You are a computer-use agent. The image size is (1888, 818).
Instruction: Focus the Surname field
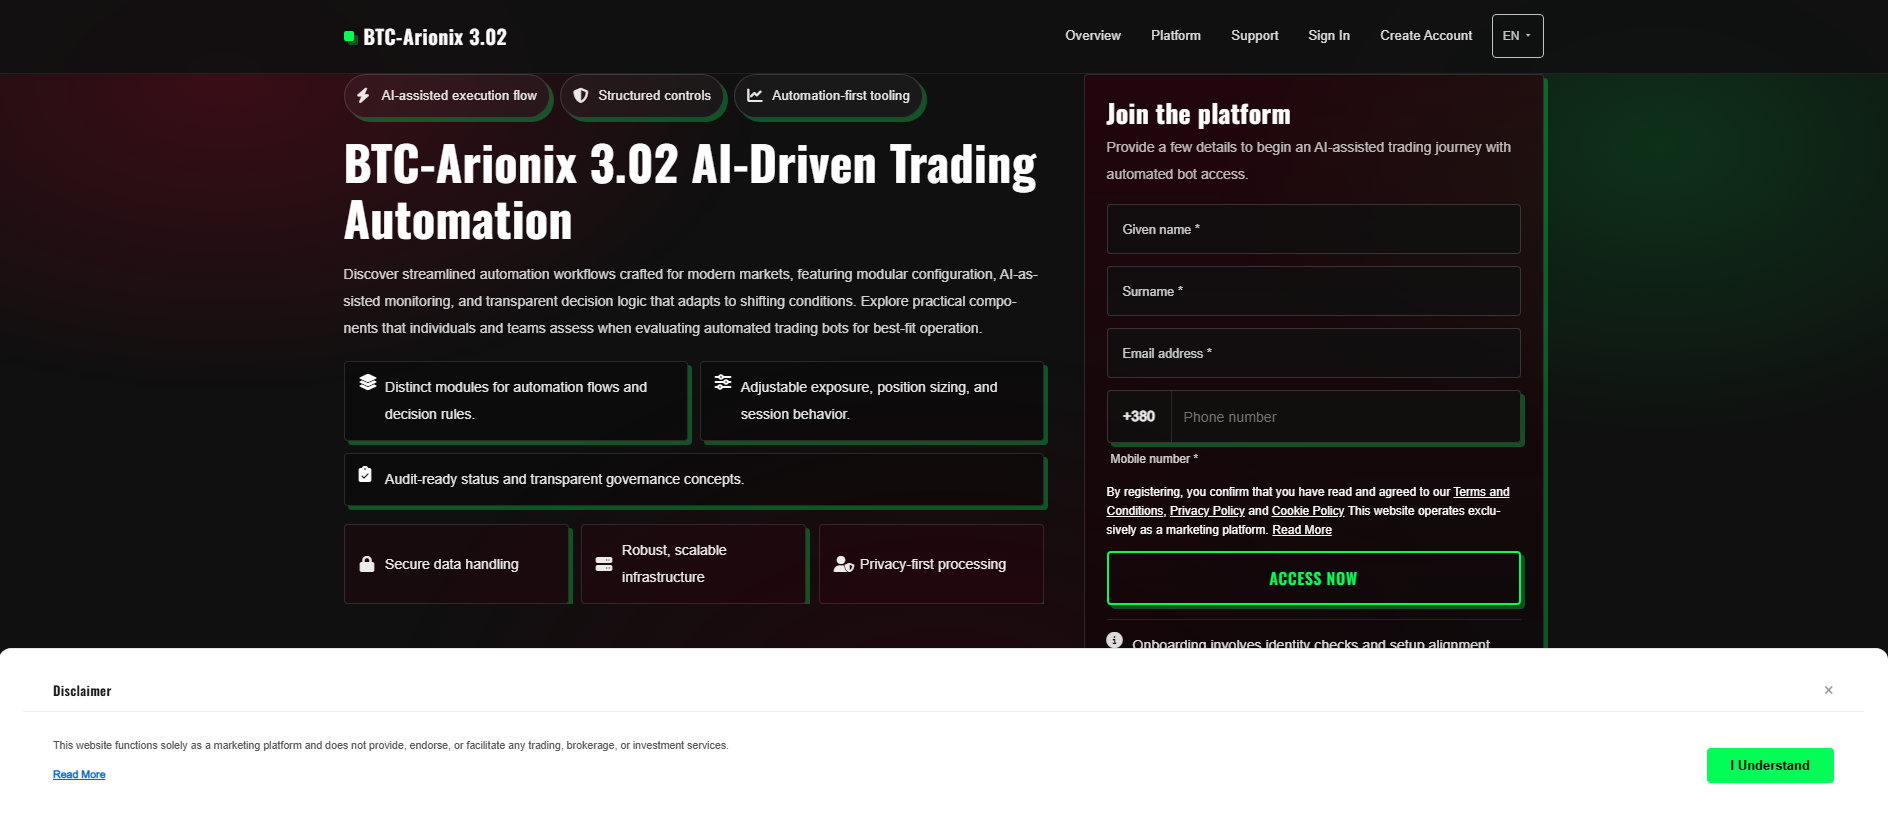(x=1314, y=291)
